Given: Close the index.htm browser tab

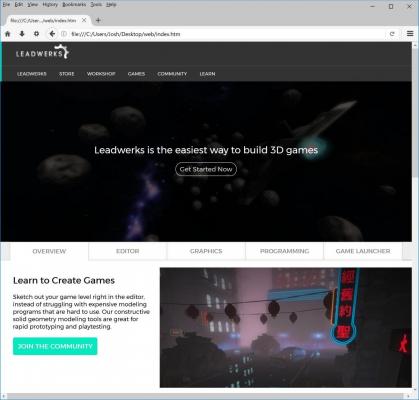Looking at the screenshot, I should 84,20.
